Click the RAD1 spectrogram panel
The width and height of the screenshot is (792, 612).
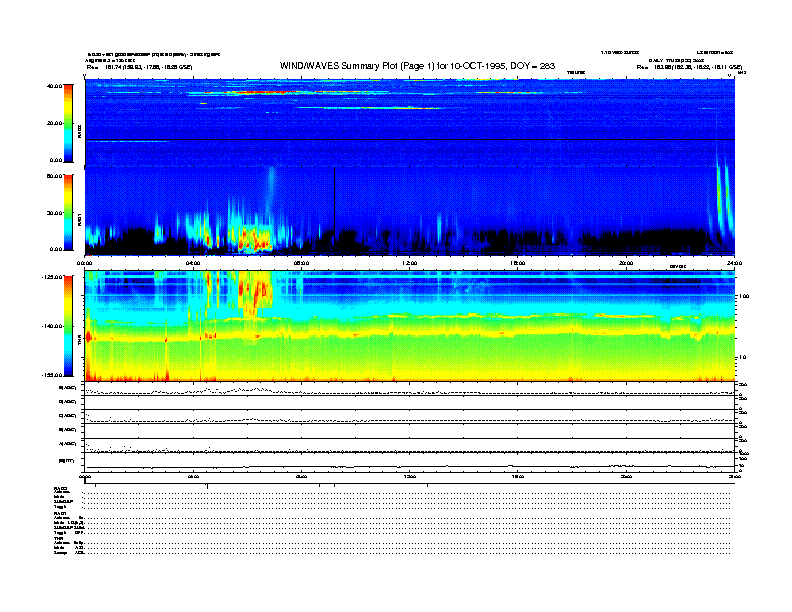(410, 211)
